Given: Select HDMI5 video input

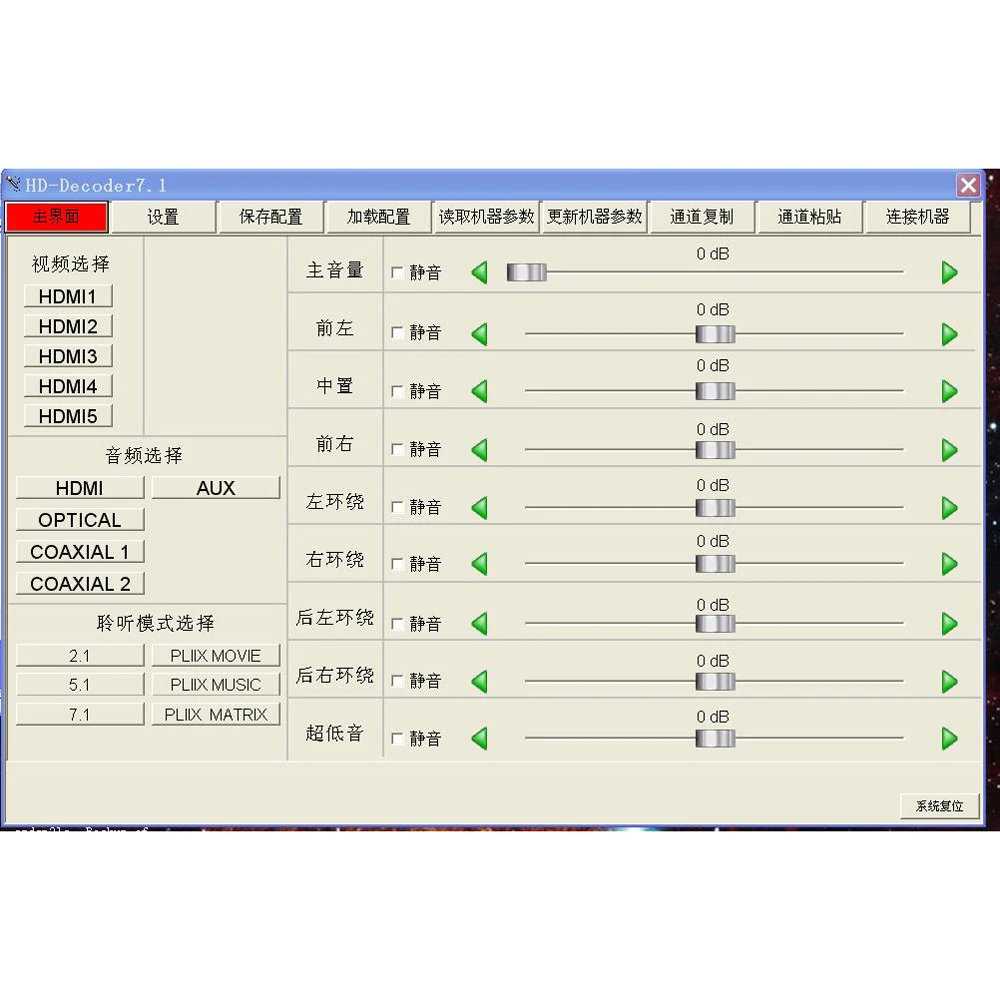Looking at the screenshot, I should [x=68, y=416].
